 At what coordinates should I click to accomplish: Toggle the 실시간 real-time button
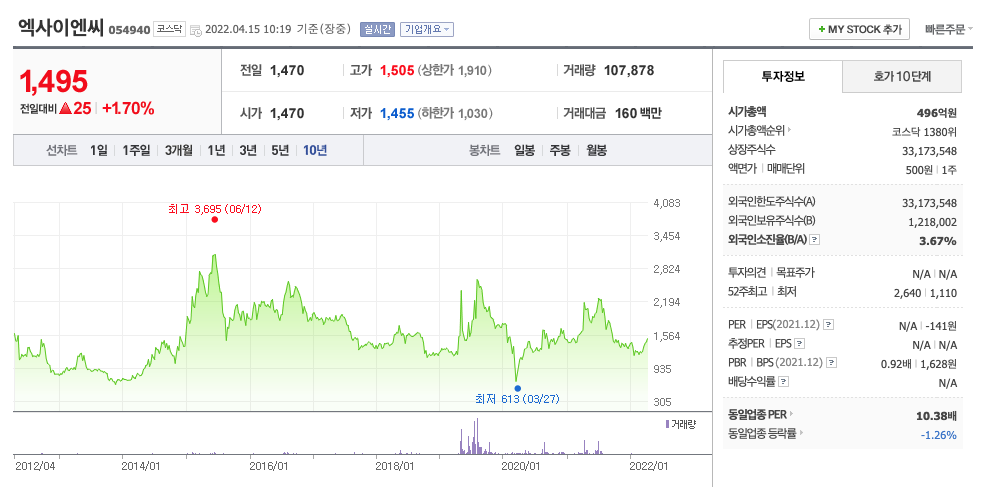377,29
